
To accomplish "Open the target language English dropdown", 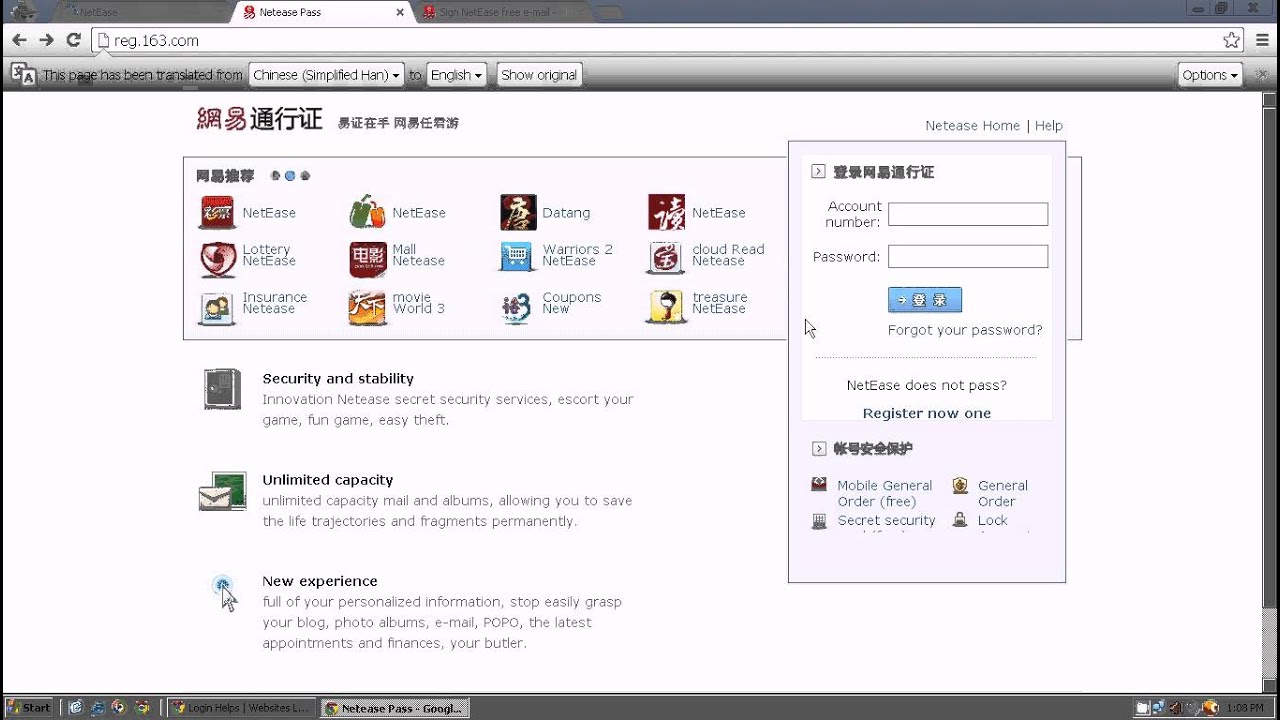I will click(456, 75).
